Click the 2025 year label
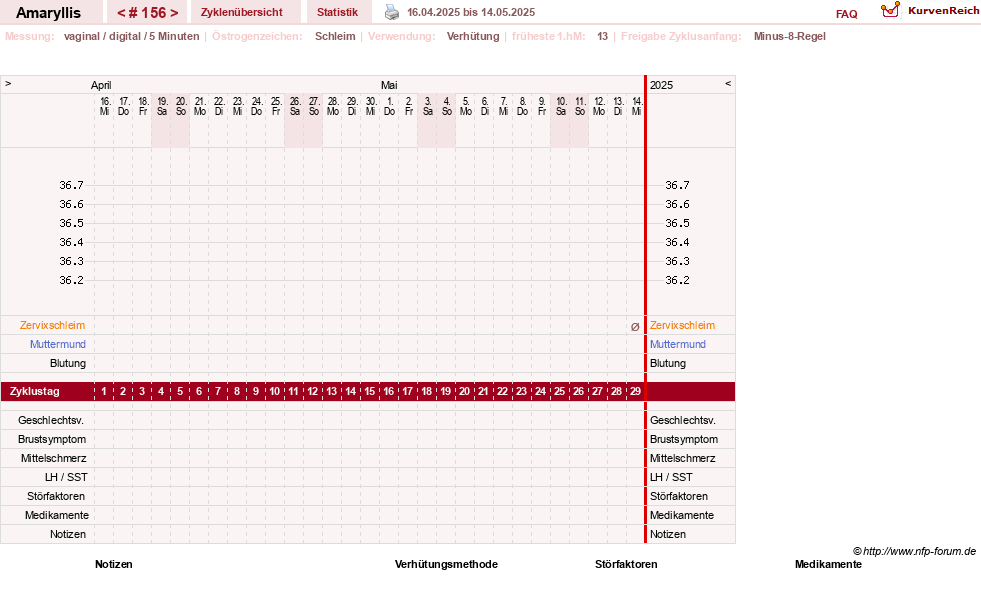The width and height of the screenshot is (981, 603). [661, 85]
